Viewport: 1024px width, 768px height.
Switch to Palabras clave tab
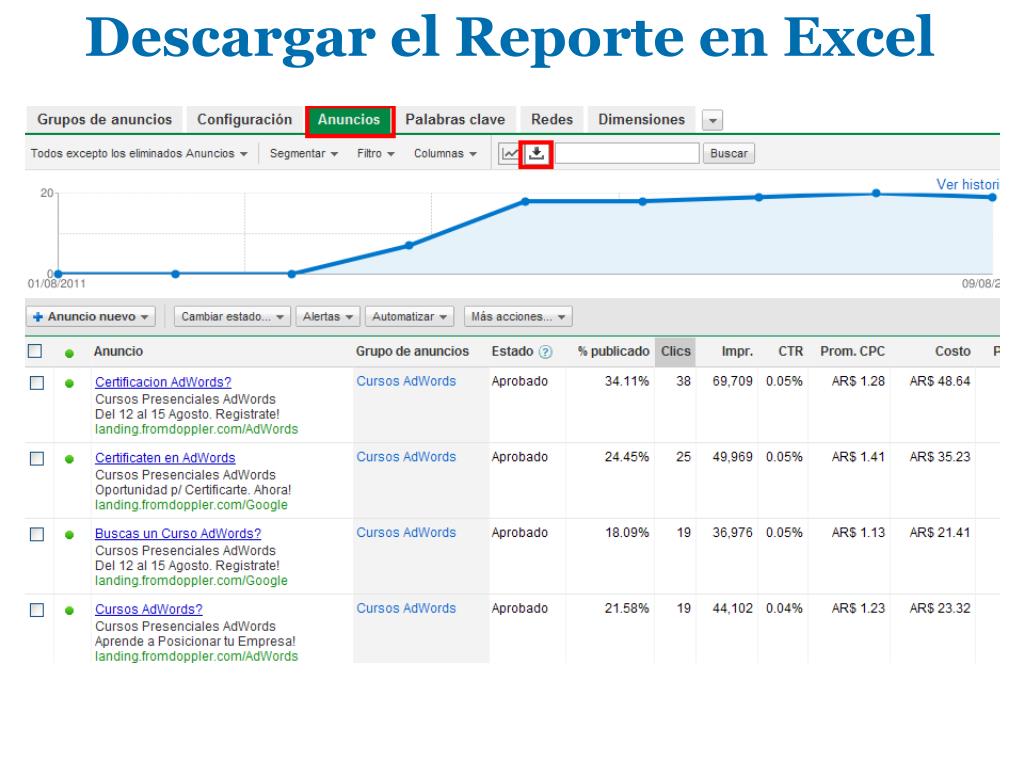pyautogui.click(x=455, y=120)
